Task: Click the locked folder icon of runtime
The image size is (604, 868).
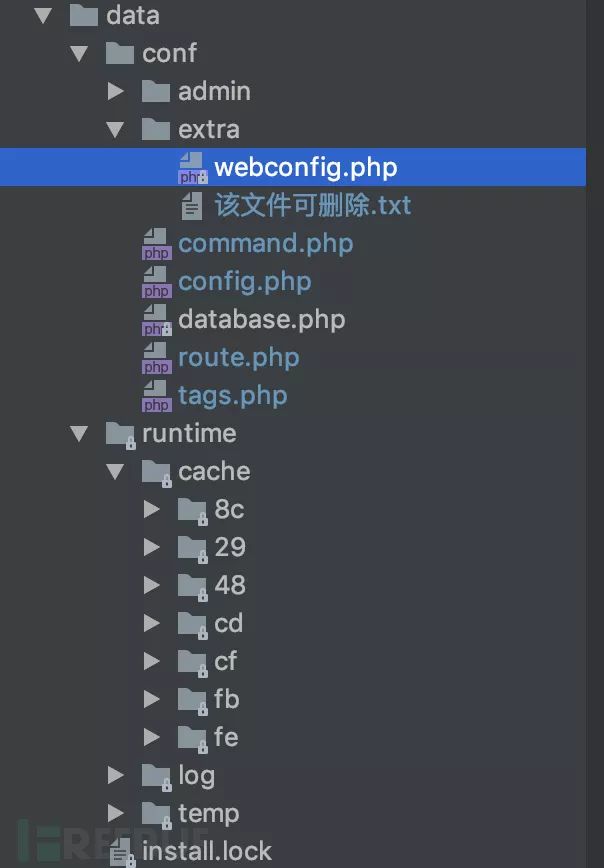Action: (x=121, y=434)
